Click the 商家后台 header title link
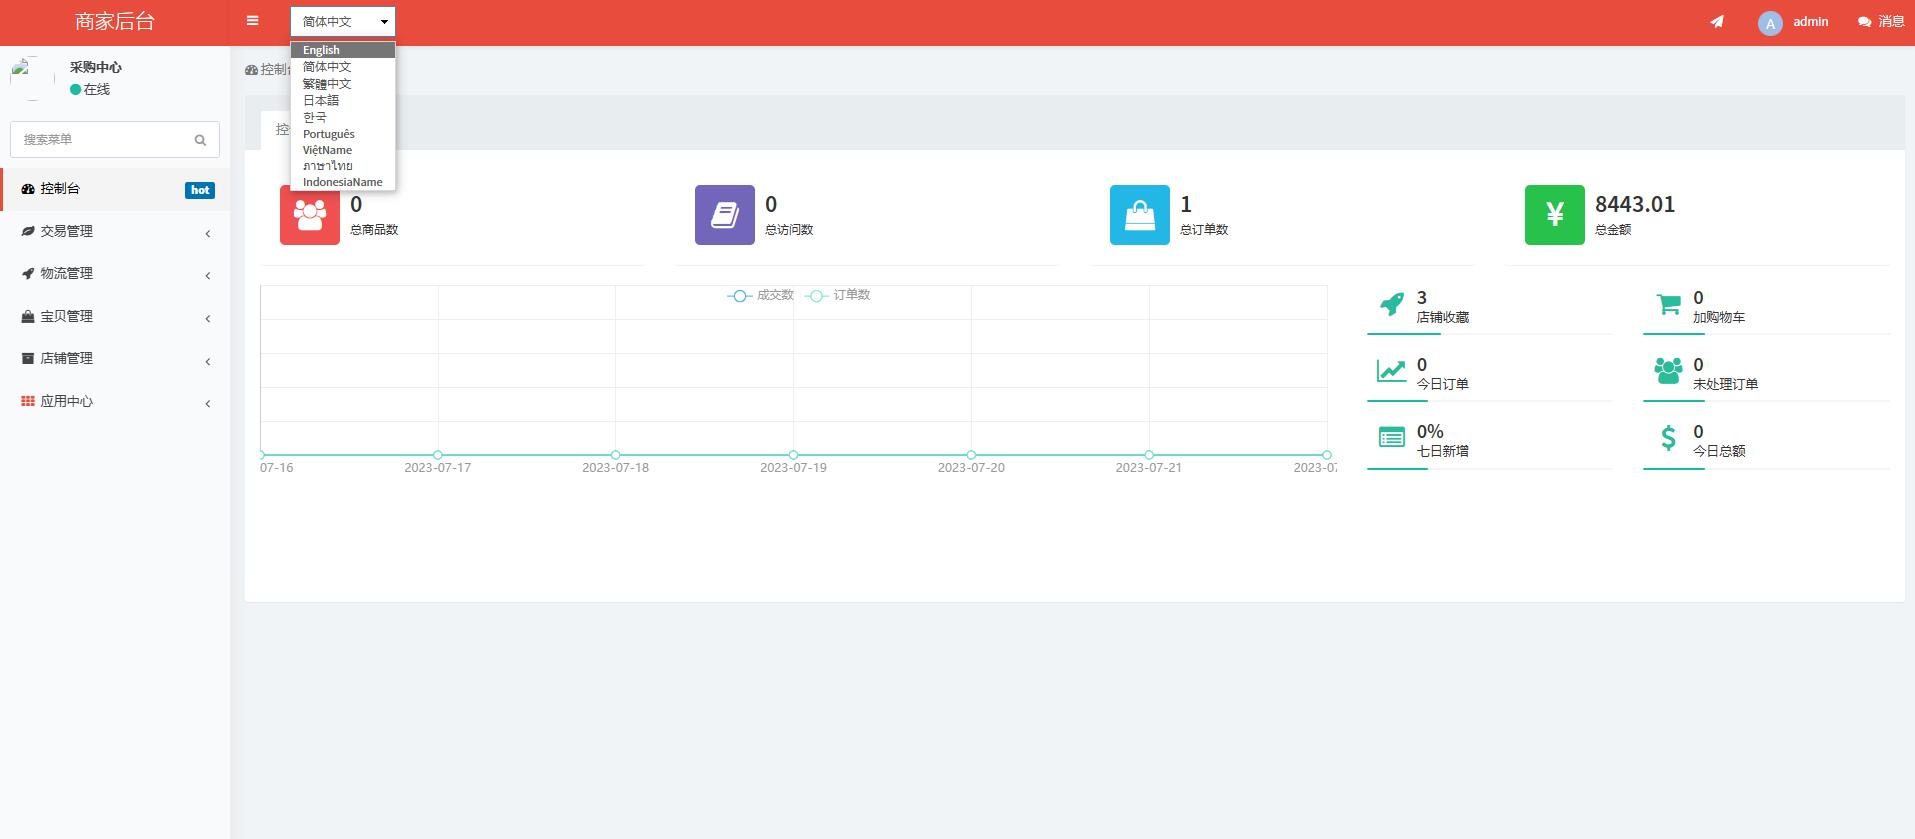The image size is (1915, 839). pos(115,22)
